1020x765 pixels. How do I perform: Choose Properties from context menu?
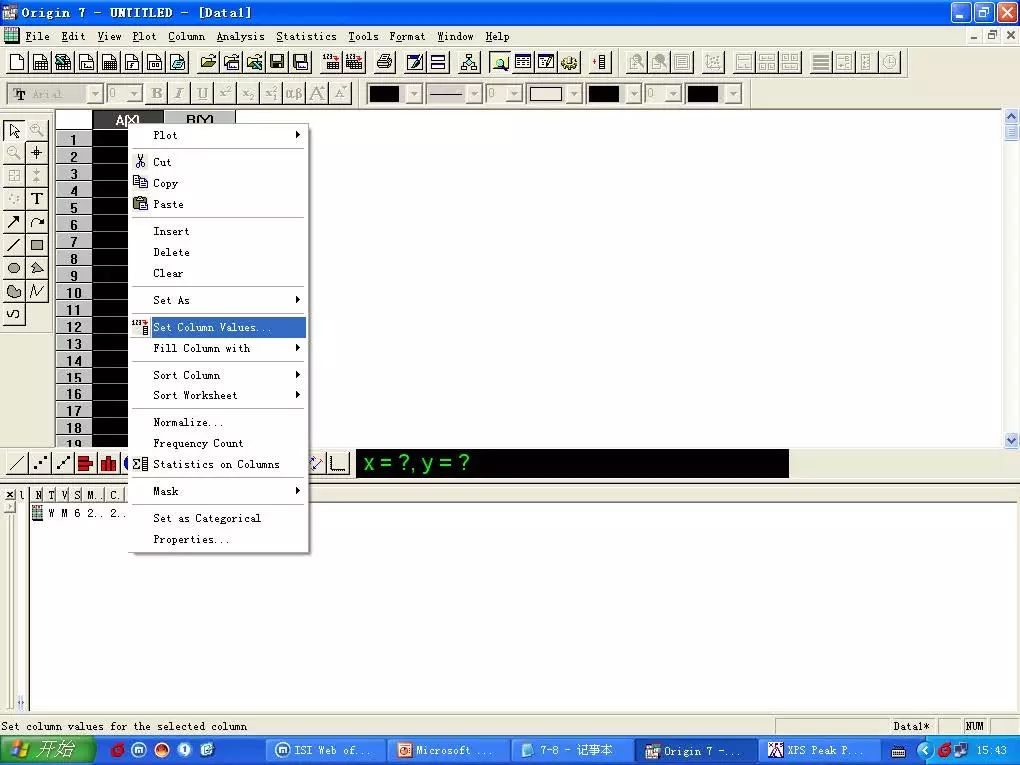pyautogui.click(x=219, y=539)
